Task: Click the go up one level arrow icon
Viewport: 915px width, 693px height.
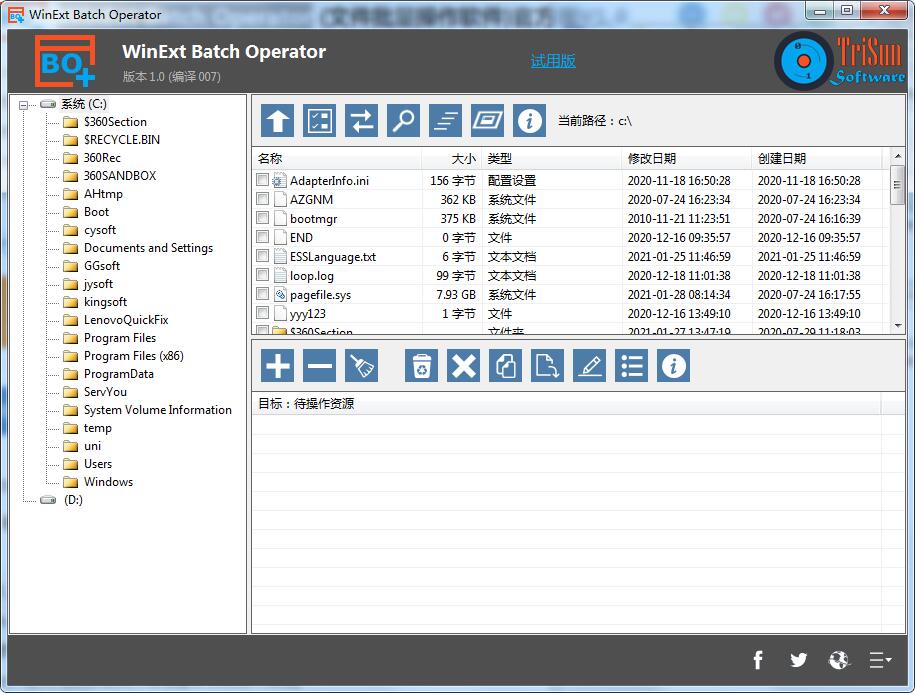Action: click(x=277, y=121)
